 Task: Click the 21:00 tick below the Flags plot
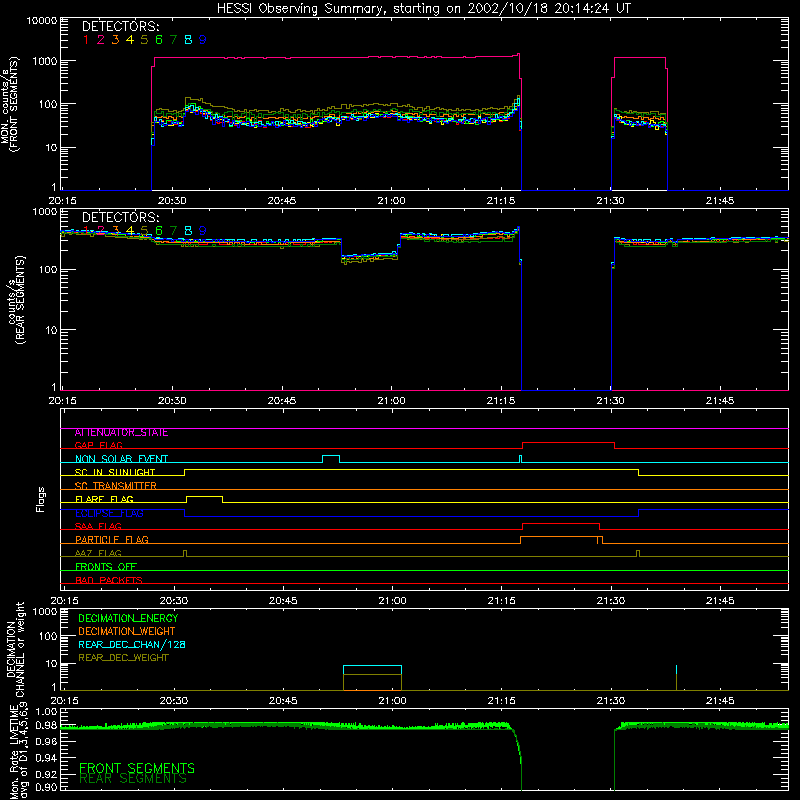(392, 601)
